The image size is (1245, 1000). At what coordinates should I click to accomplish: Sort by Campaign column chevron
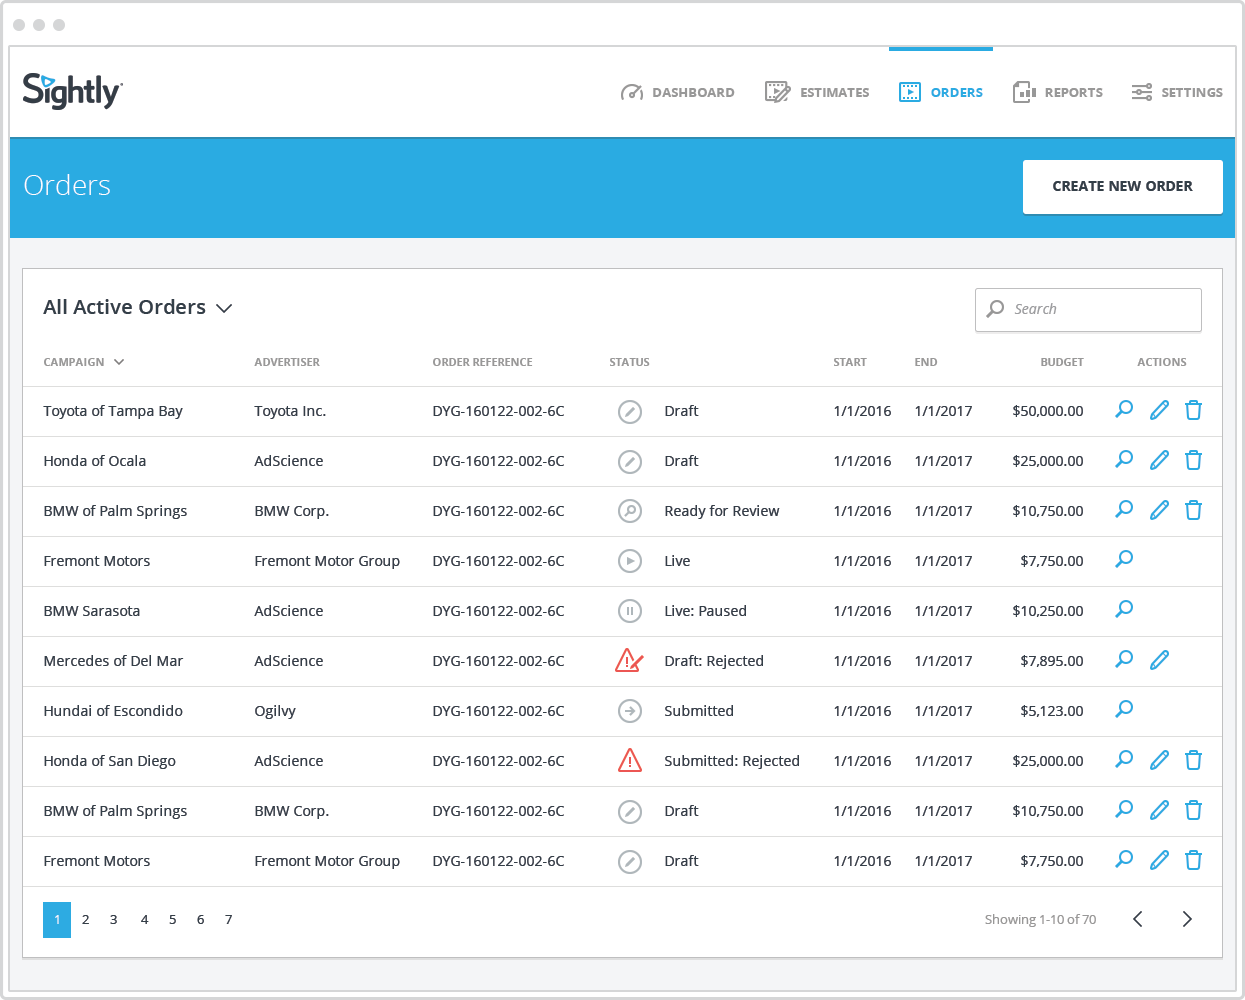coord(119,362)
